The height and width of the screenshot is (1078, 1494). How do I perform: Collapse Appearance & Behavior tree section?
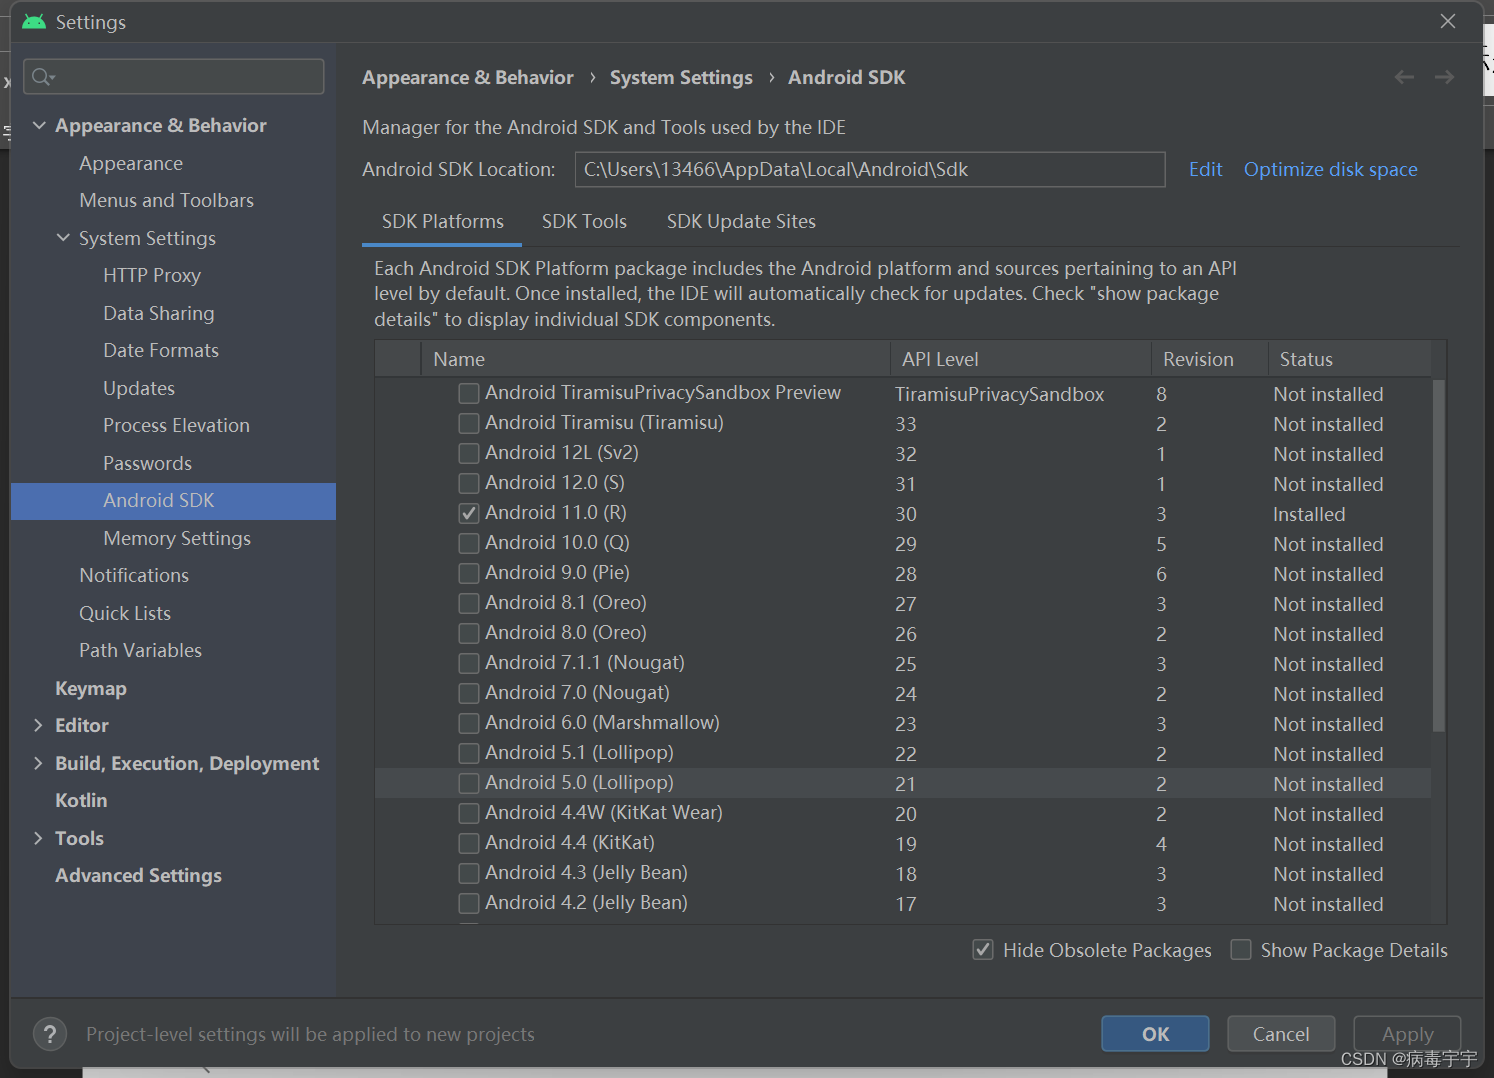pyautogui.click(x=39, y=125)
